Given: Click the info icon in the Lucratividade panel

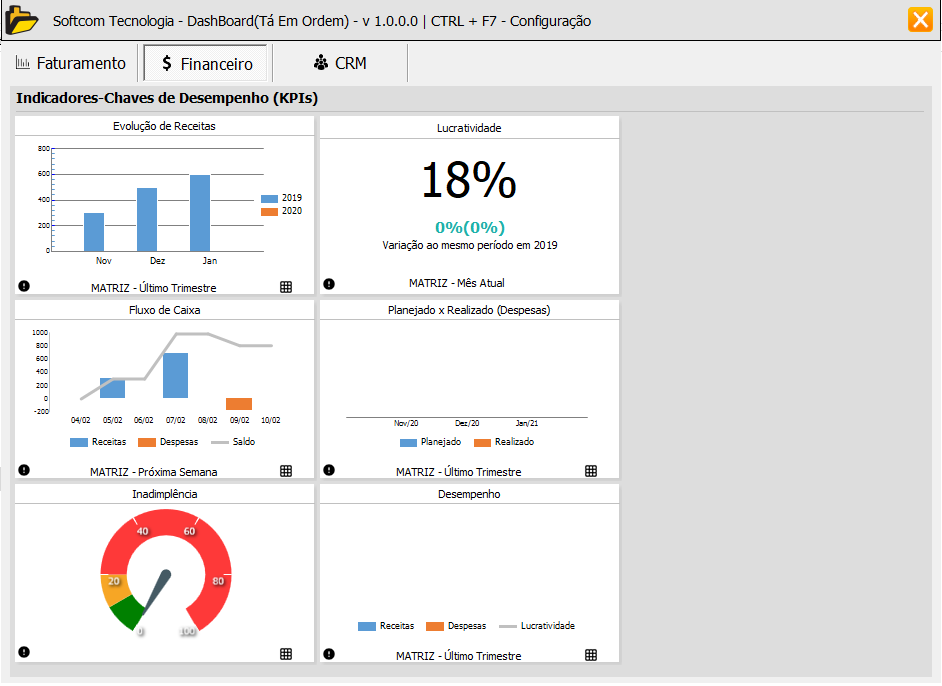Looking at the screenshot, I should click(329, 284).
